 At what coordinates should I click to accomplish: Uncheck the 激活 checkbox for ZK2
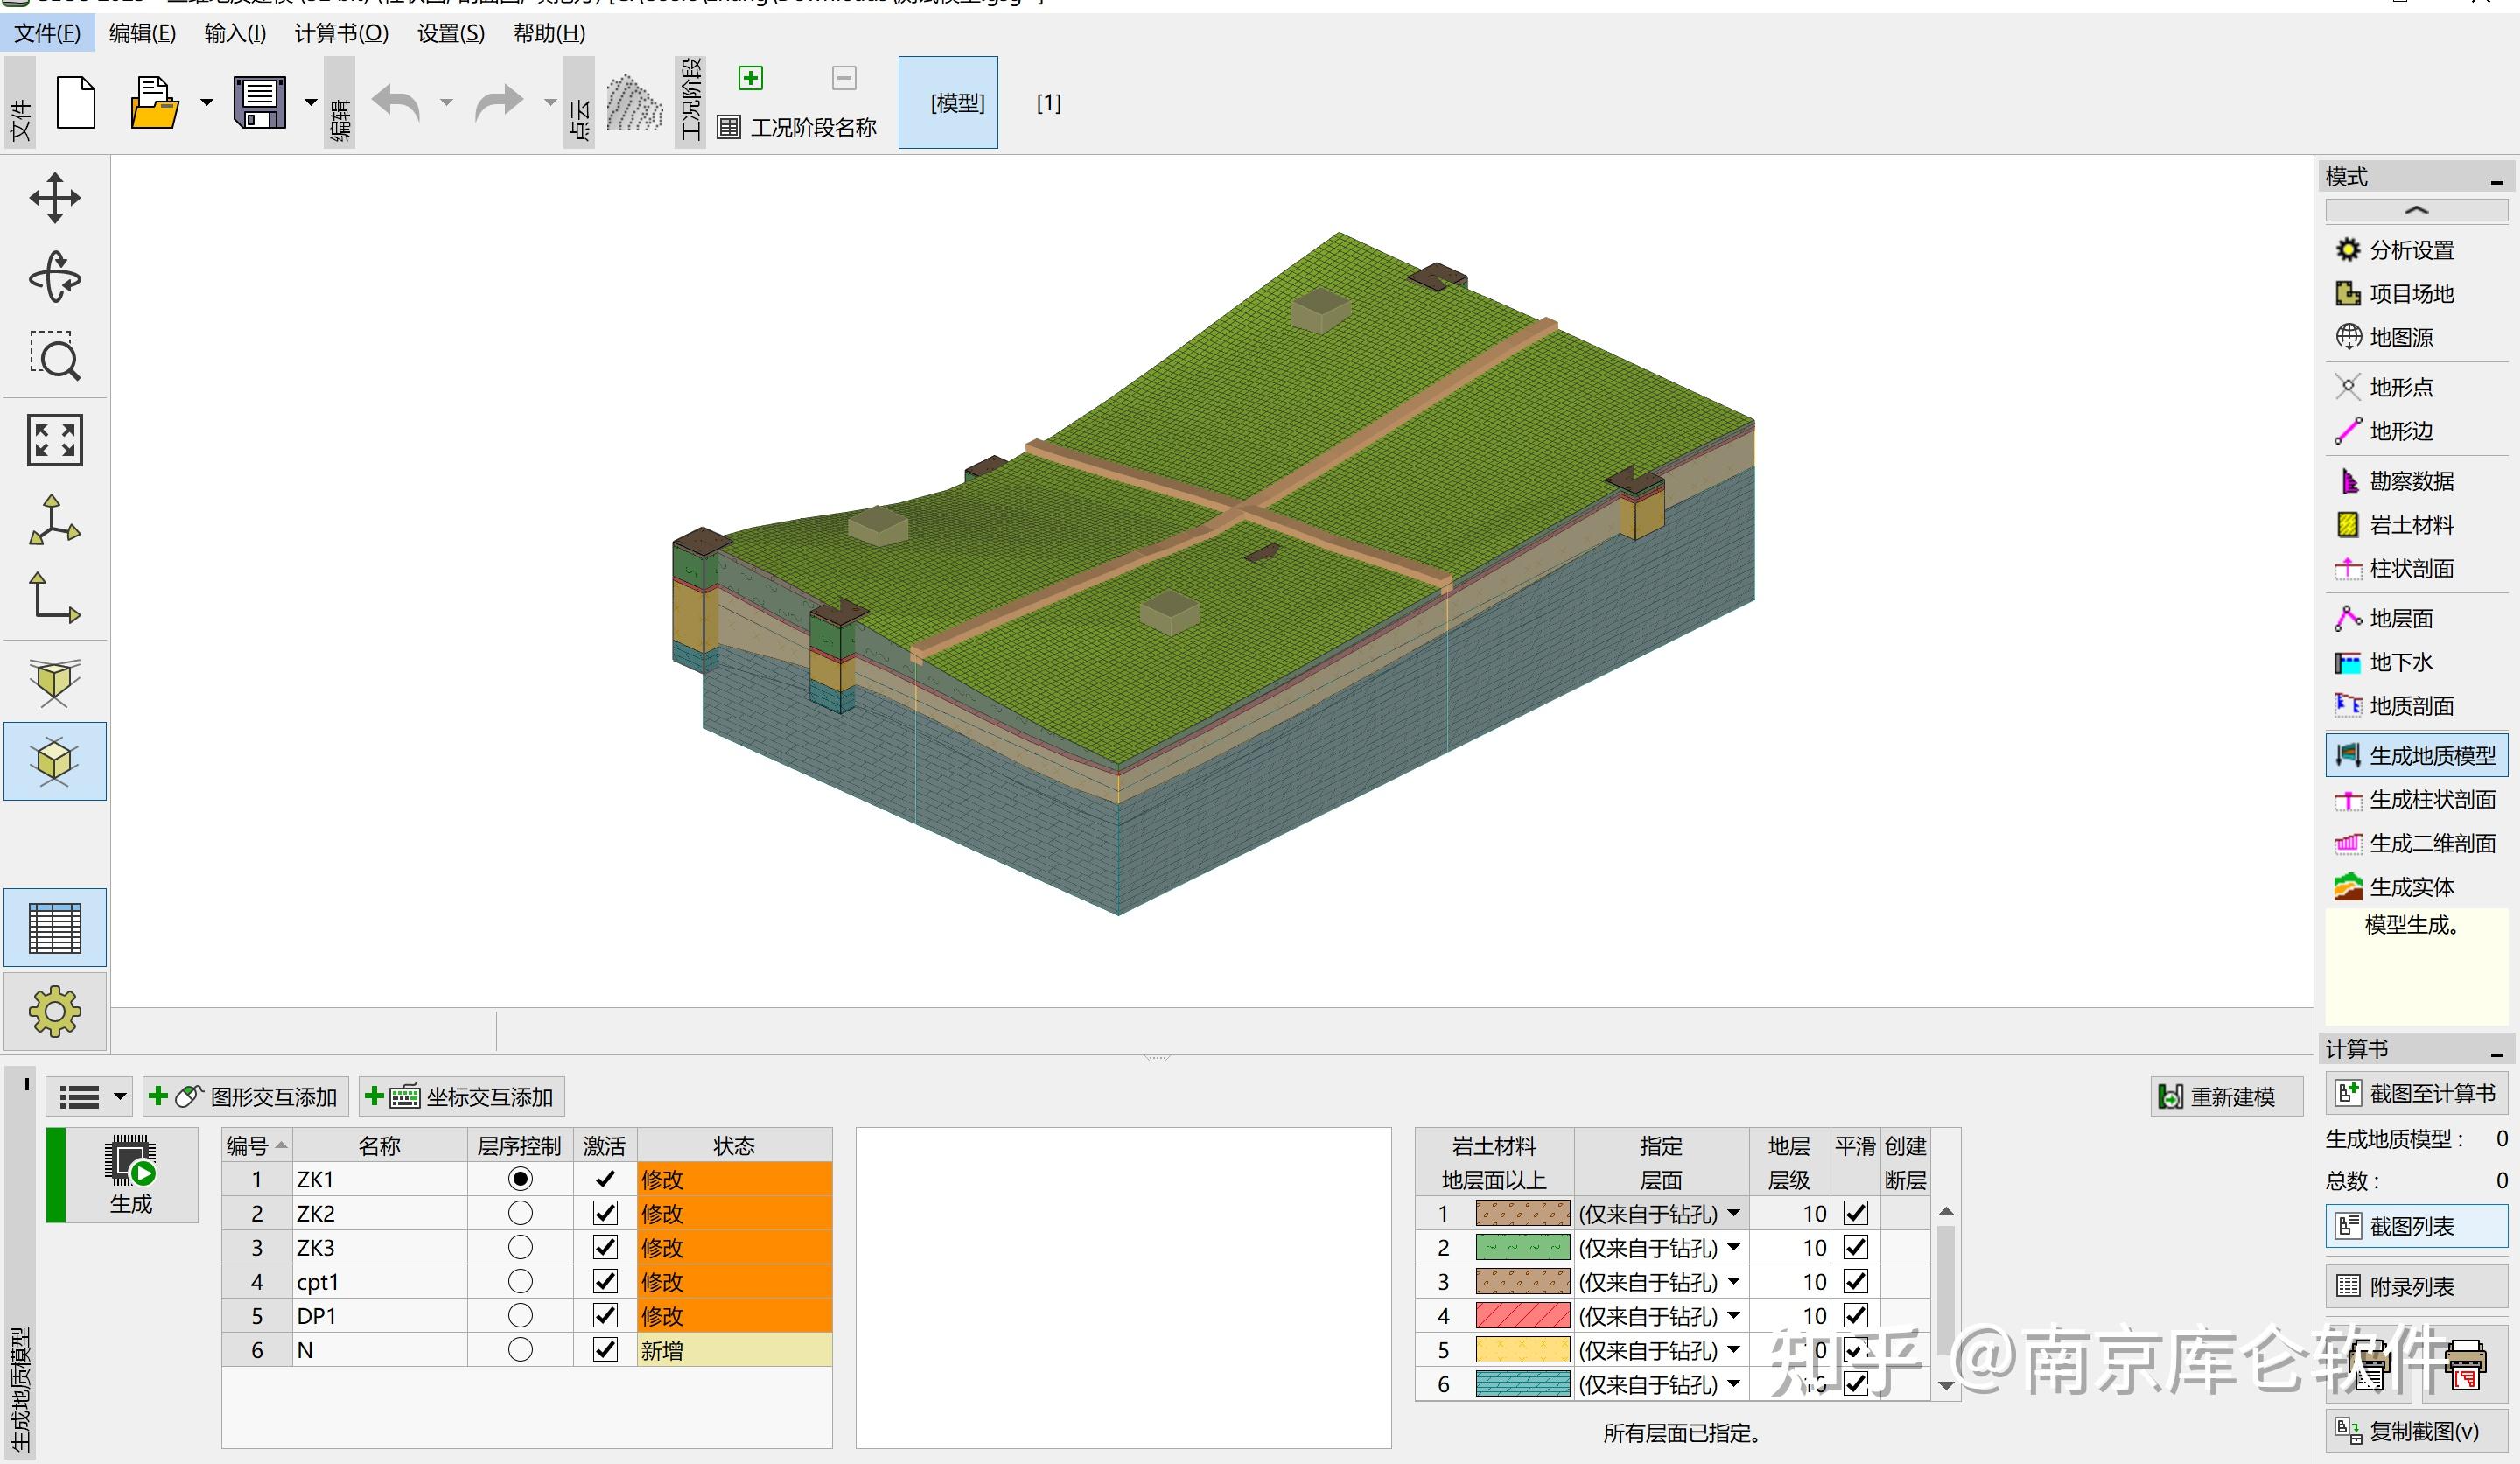tap(604, 1213)
